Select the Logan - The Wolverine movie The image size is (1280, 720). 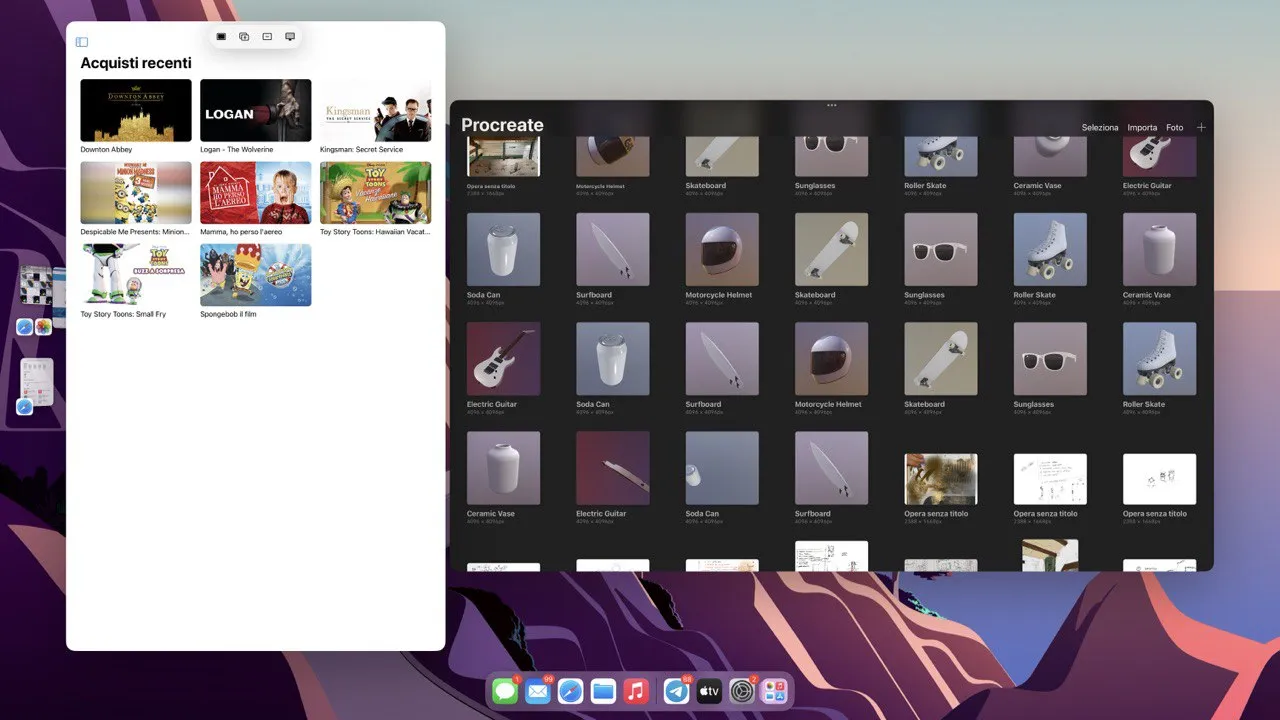[255, 110]
